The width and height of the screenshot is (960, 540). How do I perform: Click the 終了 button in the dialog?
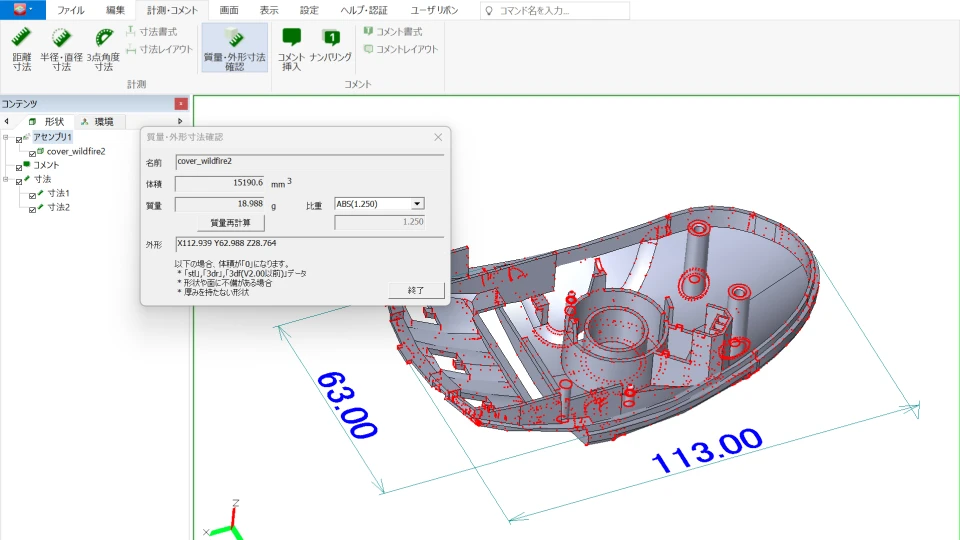point(416,289)
